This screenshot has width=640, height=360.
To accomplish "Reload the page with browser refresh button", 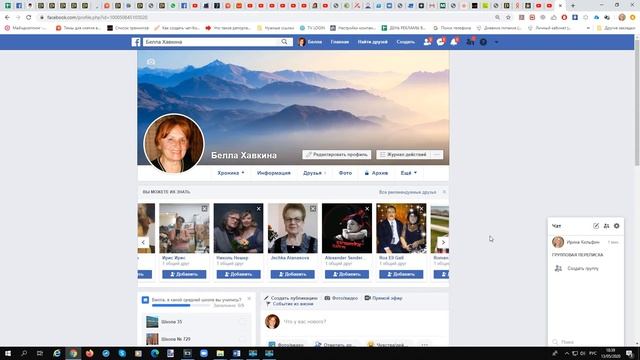I will [29, 18].
